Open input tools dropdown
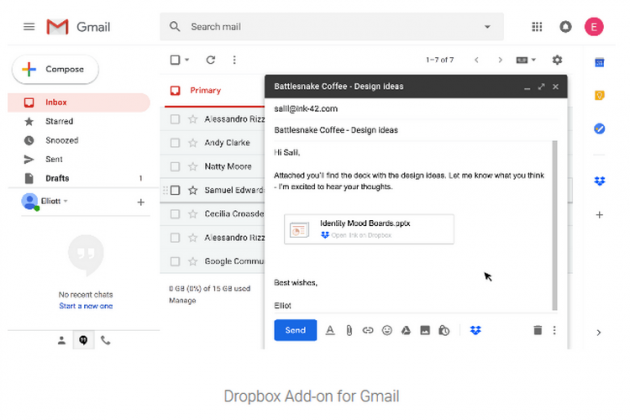This screenshot has width=630, height=420. point(526,60)
